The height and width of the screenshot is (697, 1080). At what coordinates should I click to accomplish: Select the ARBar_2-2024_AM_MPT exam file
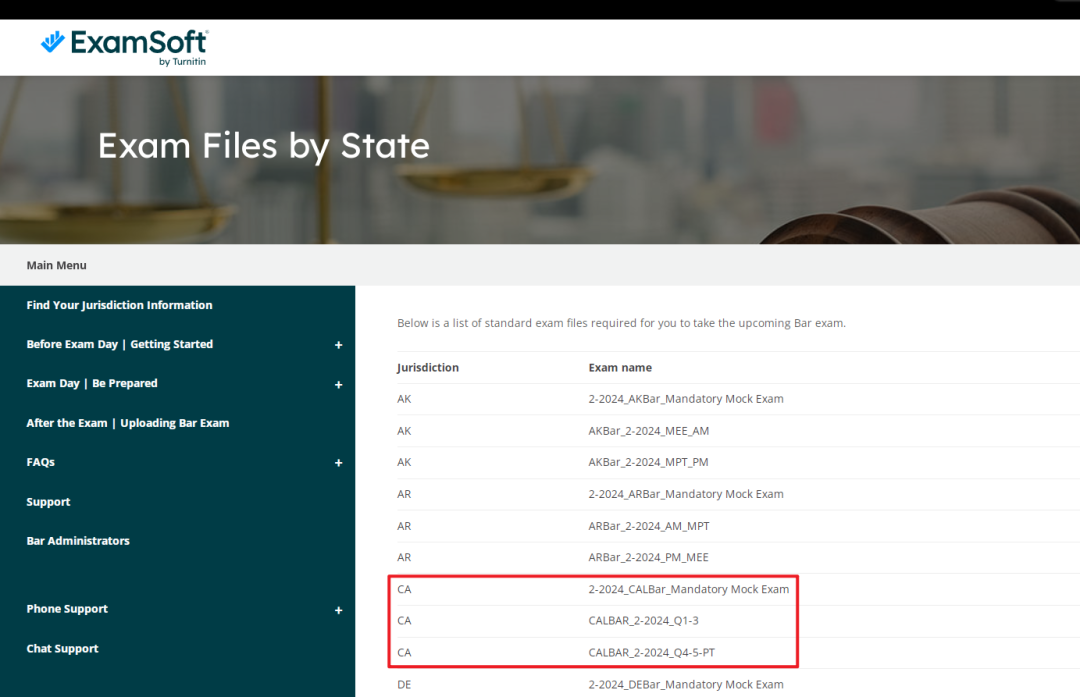(649, 526)
